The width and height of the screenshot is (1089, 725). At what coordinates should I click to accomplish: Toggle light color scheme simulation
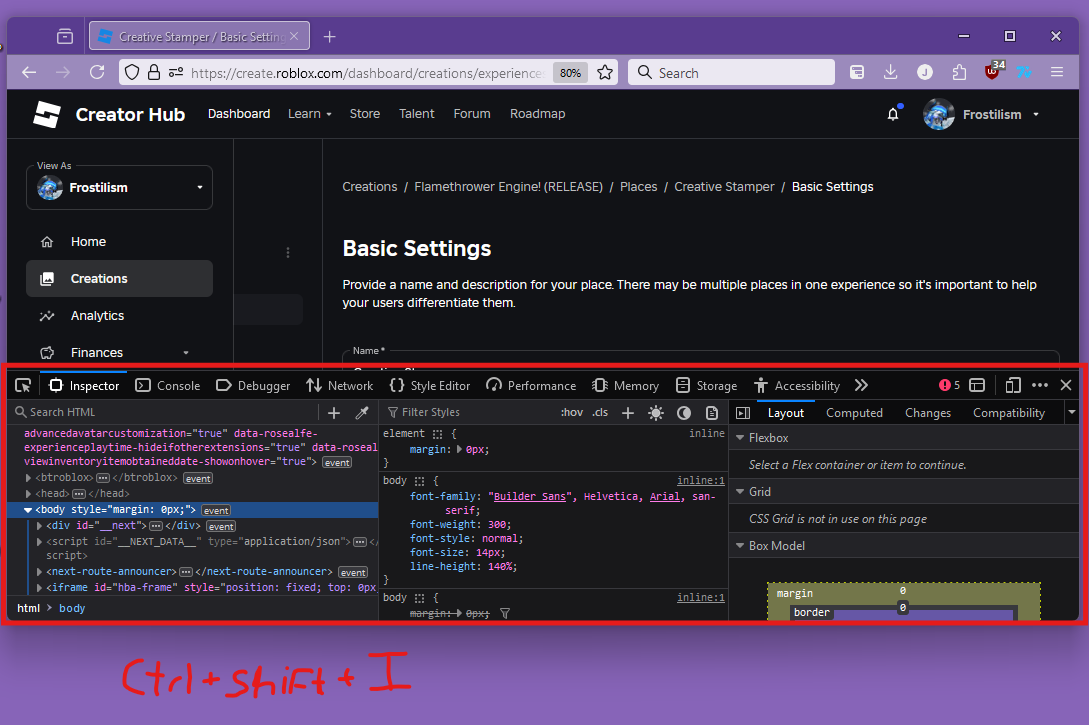click(657, 412)
